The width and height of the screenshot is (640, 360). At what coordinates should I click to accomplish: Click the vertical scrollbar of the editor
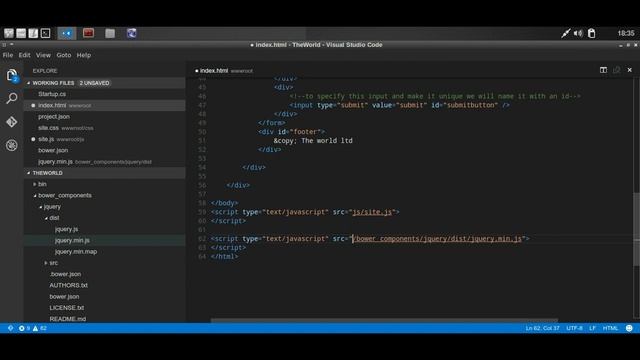[636, 229]
